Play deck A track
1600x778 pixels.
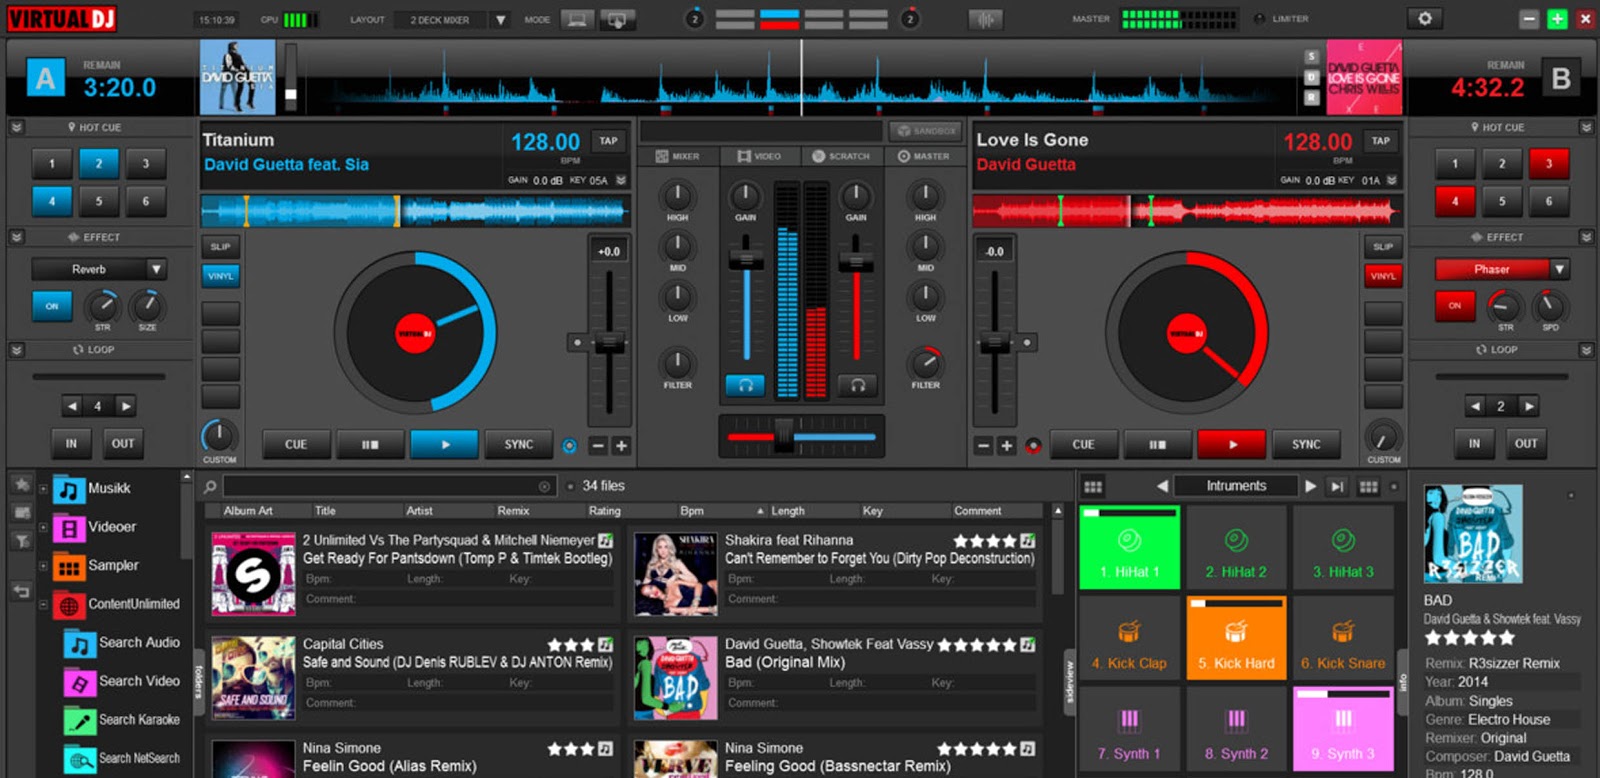click(x=444, y=445)
